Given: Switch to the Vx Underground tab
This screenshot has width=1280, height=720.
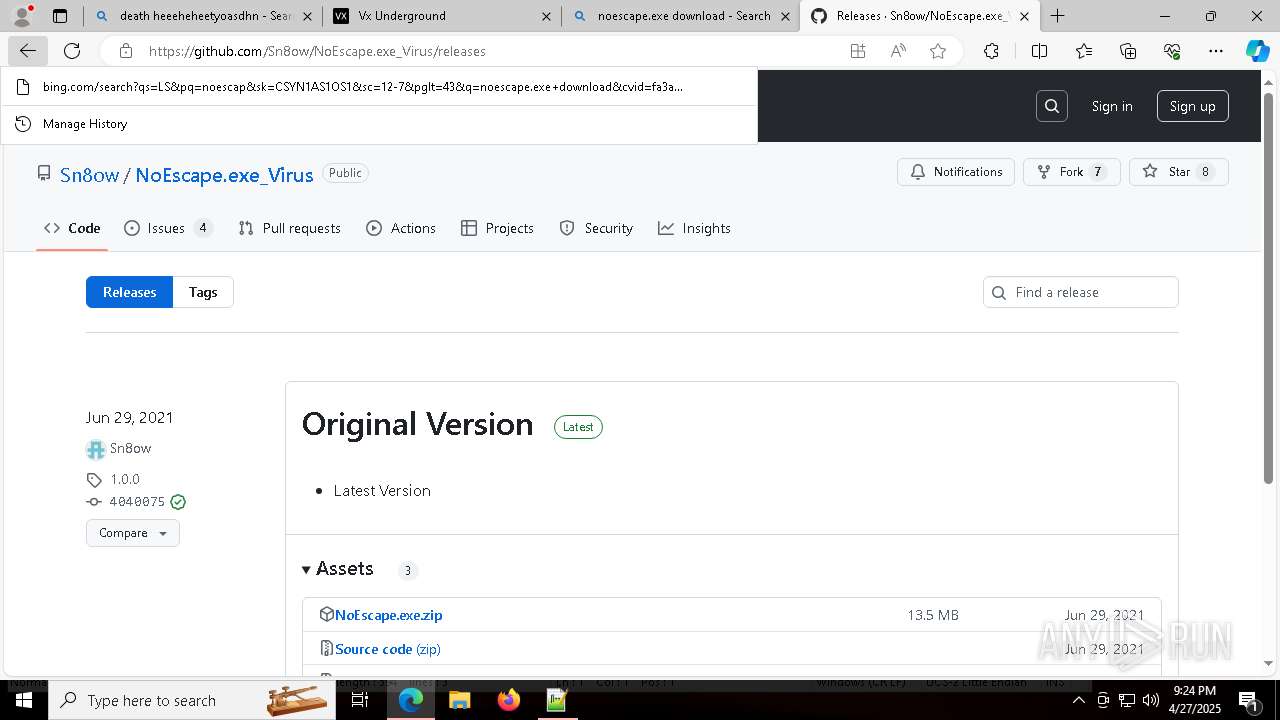Looking at the screenshot, I should coord(442,16).
